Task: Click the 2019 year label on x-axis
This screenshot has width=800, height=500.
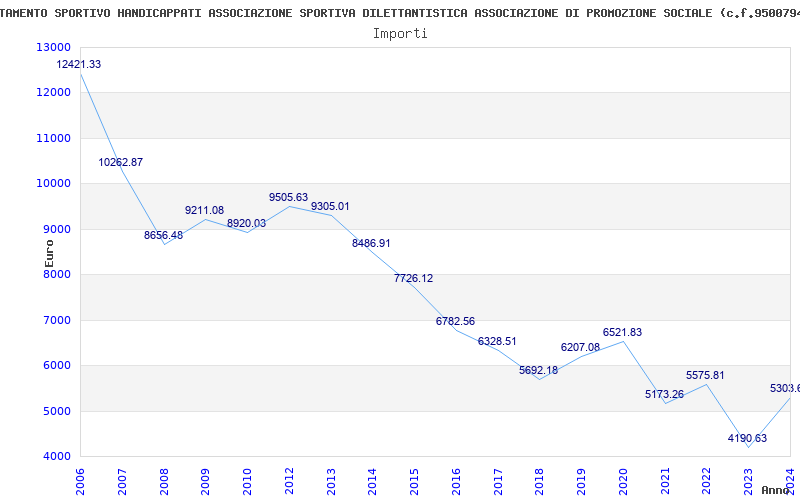Action: click(x=581, y=482)
